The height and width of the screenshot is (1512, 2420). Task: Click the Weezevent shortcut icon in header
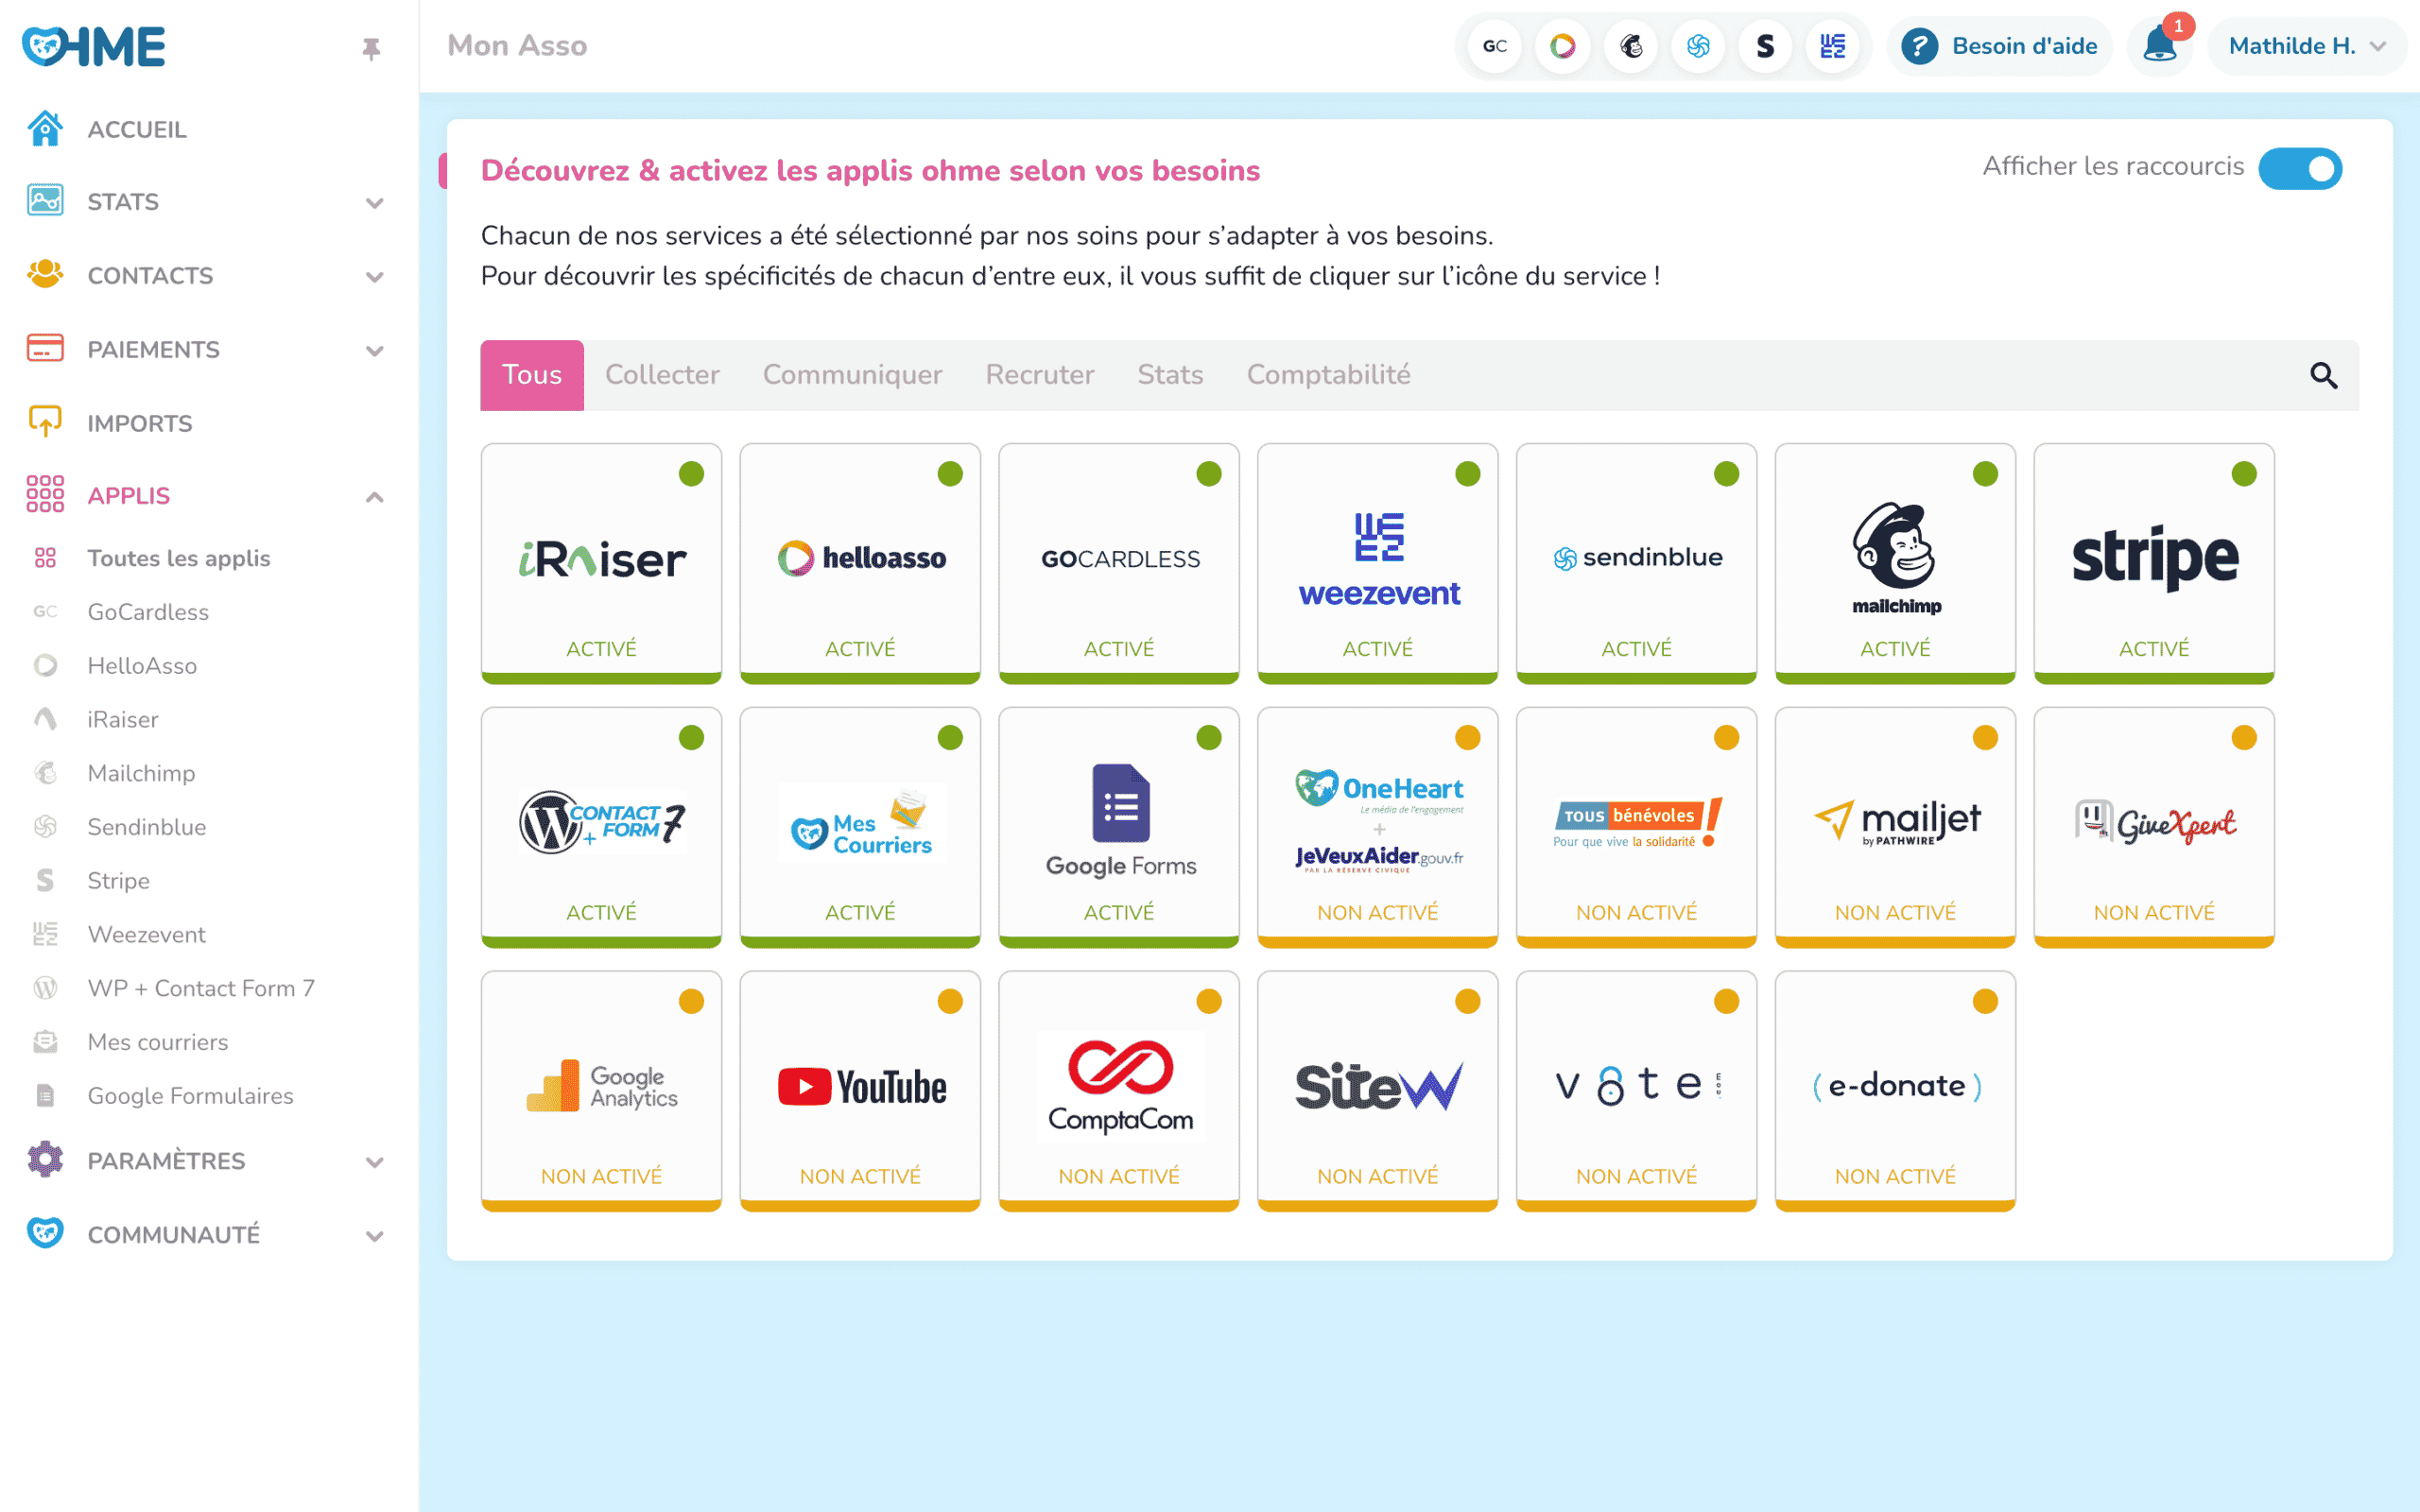pyautogui.click(x=1832, y=46)
